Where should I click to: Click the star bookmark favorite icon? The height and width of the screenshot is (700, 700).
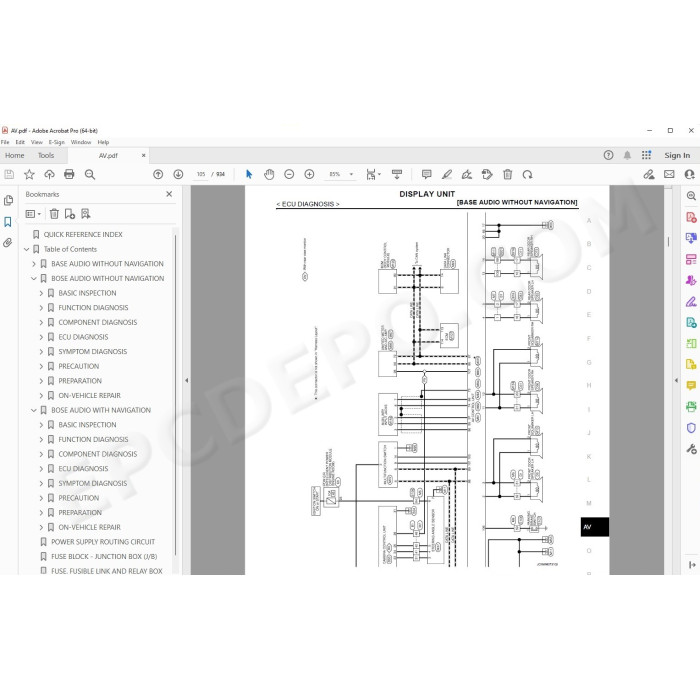[x=29, y=175]
